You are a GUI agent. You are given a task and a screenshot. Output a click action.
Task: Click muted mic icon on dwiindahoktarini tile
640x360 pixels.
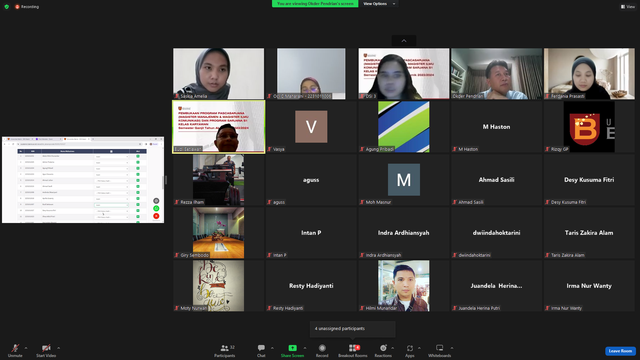point(455,255)
